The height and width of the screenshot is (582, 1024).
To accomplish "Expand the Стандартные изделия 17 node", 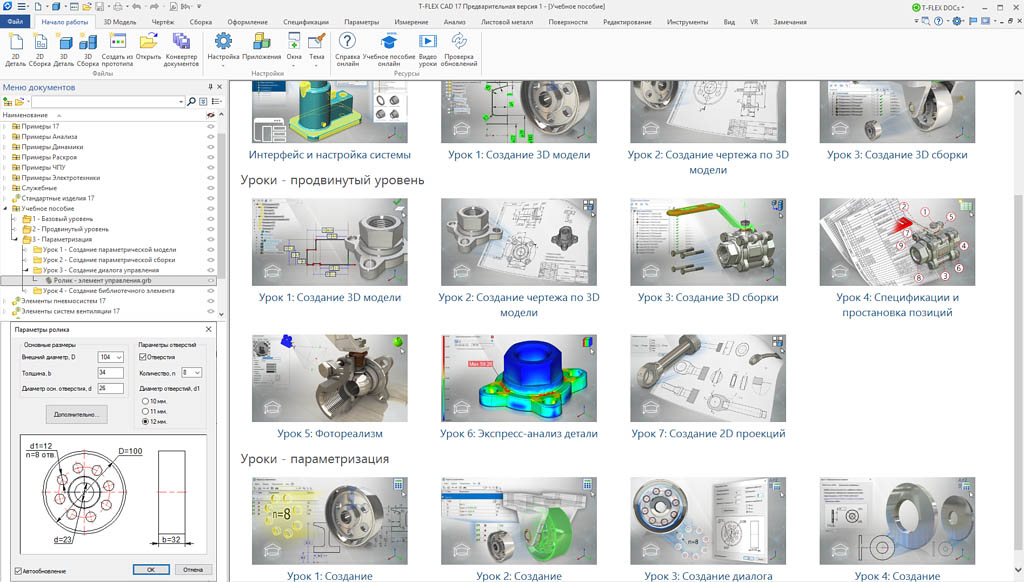I will tap(5, 198).
